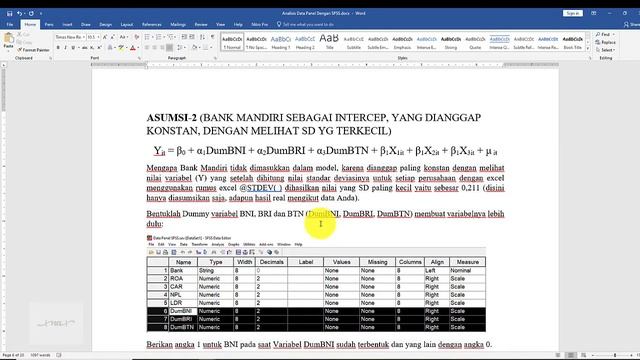
Task: Apply the red font color
Action: coord(132,48)
